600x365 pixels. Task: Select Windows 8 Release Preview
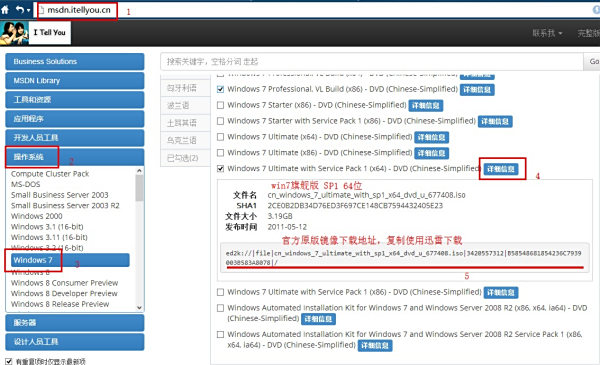point(60,304)
